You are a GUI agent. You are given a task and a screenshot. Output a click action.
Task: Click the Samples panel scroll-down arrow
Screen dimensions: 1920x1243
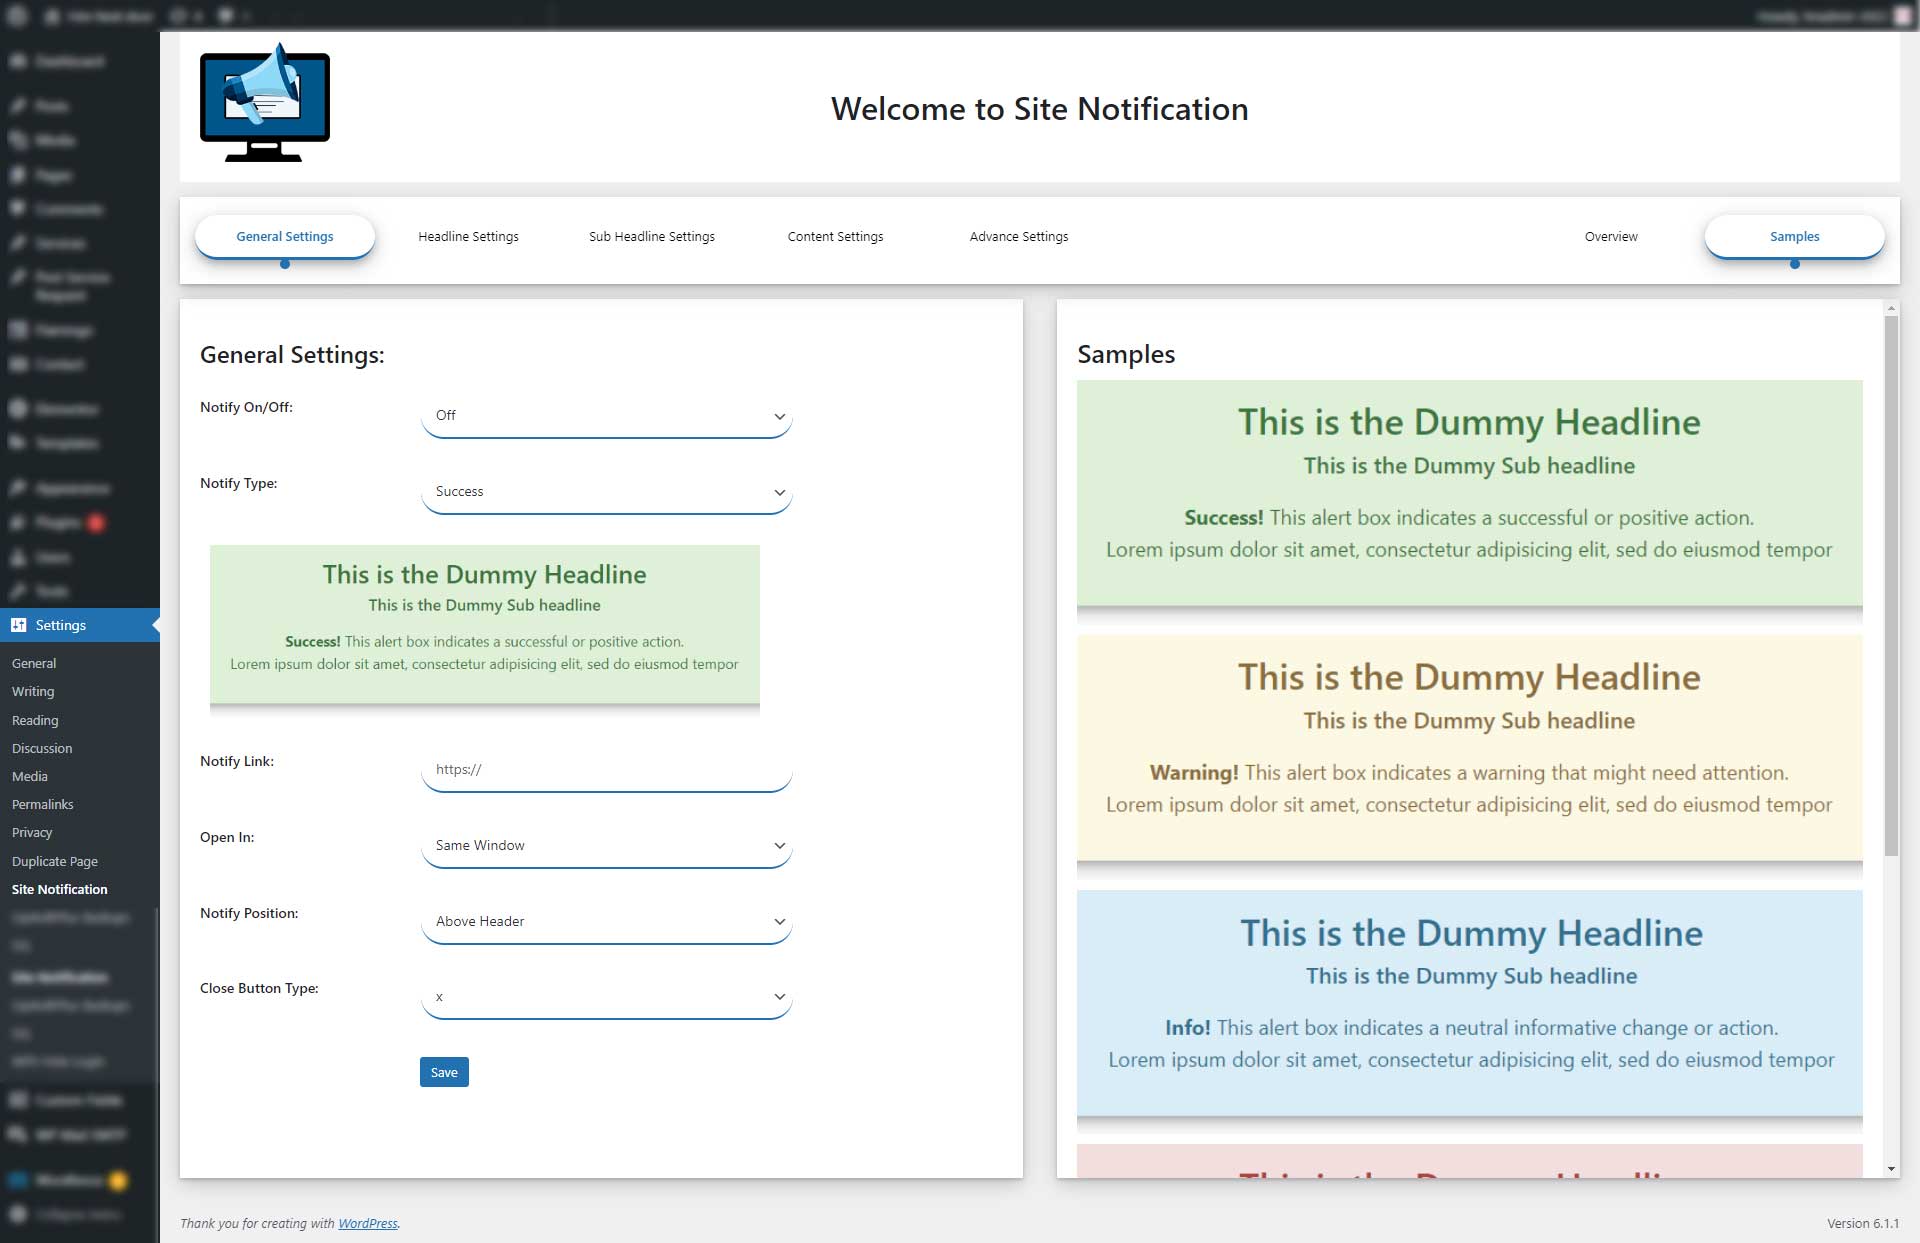tap(1890, 1168)
